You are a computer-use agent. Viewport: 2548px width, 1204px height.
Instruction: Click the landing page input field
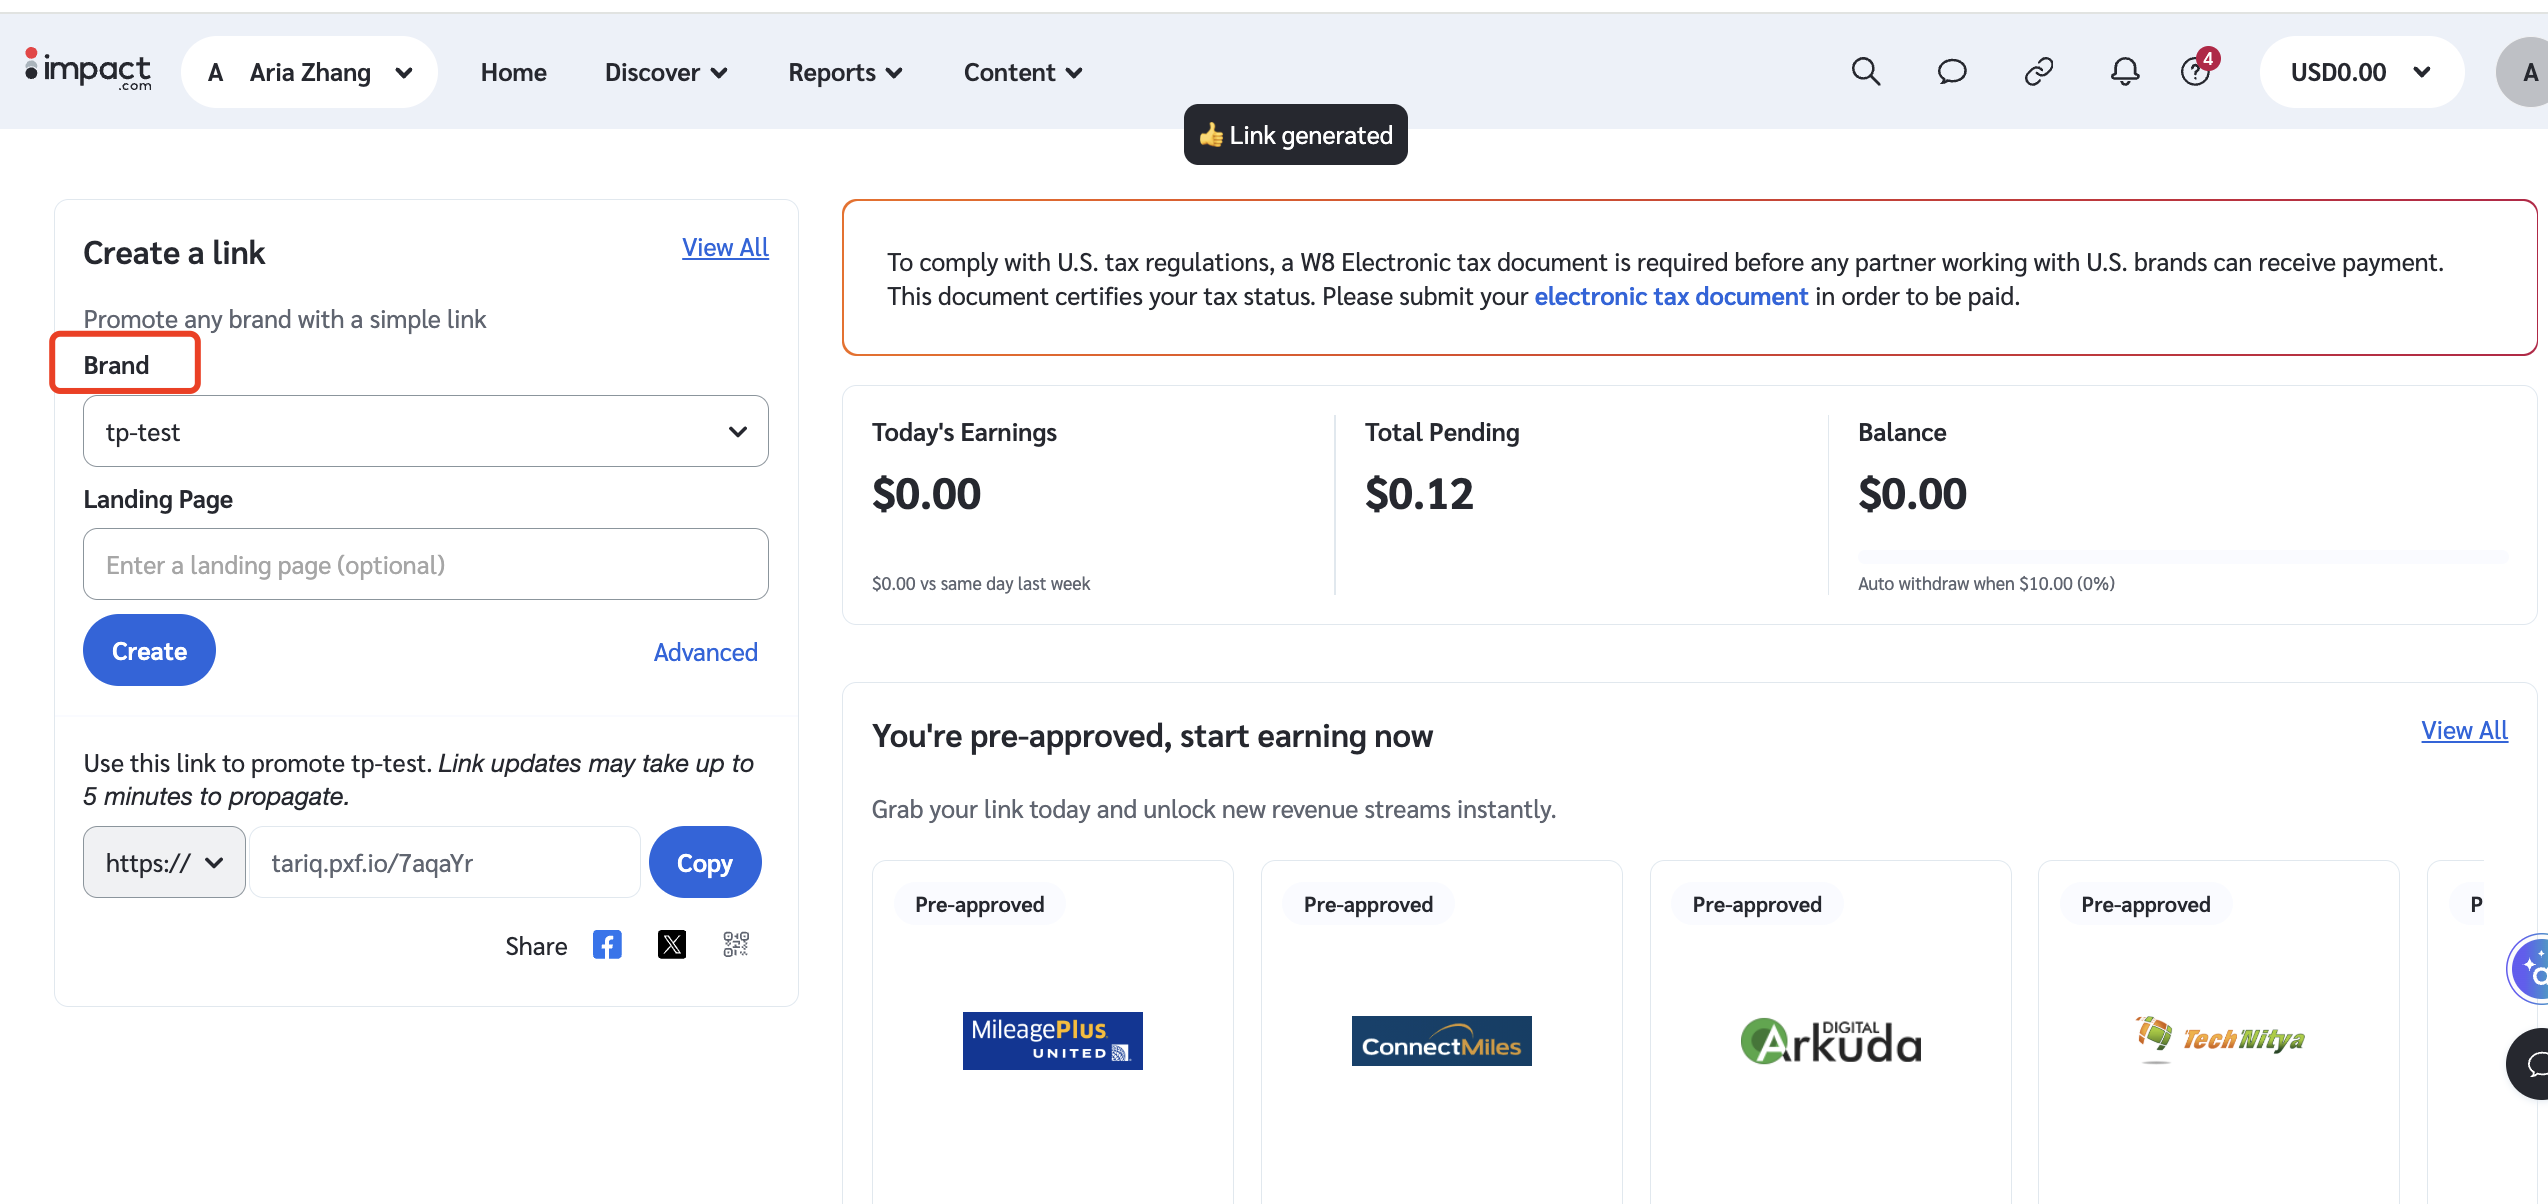click(x=426, y=565)
